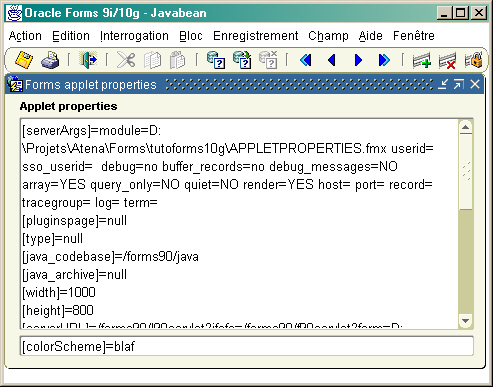Click the vertical scrollbar thumb

pyautogui.click(x=466, y=172)
